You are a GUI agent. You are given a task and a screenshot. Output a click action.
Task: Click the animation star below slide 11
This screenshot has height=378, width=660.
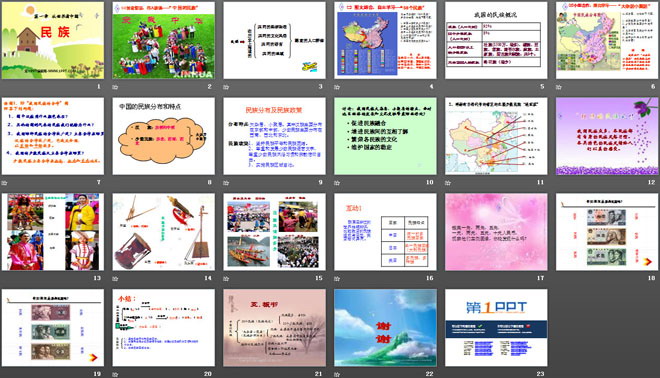(x=448, y=183)
